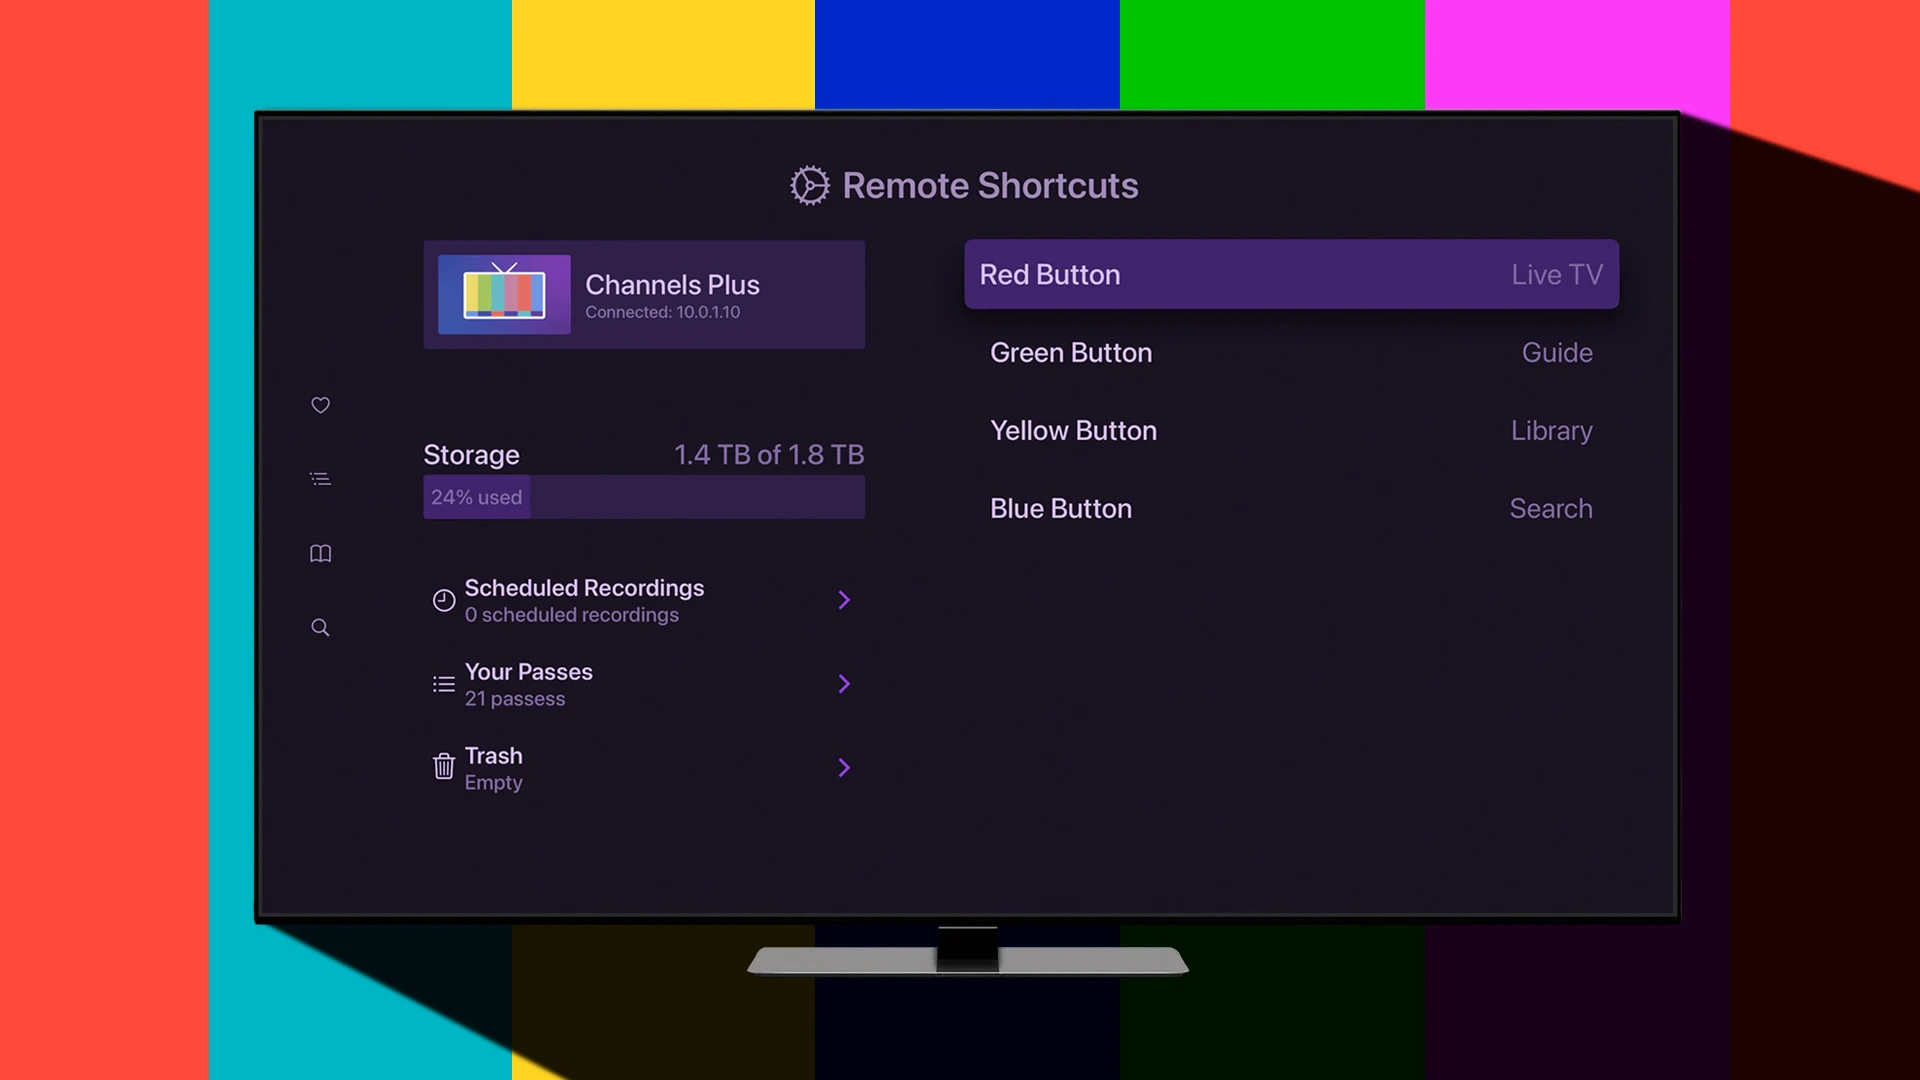
Task: Open Your Passes using the arrow chevron
Action: coord(845,683)
